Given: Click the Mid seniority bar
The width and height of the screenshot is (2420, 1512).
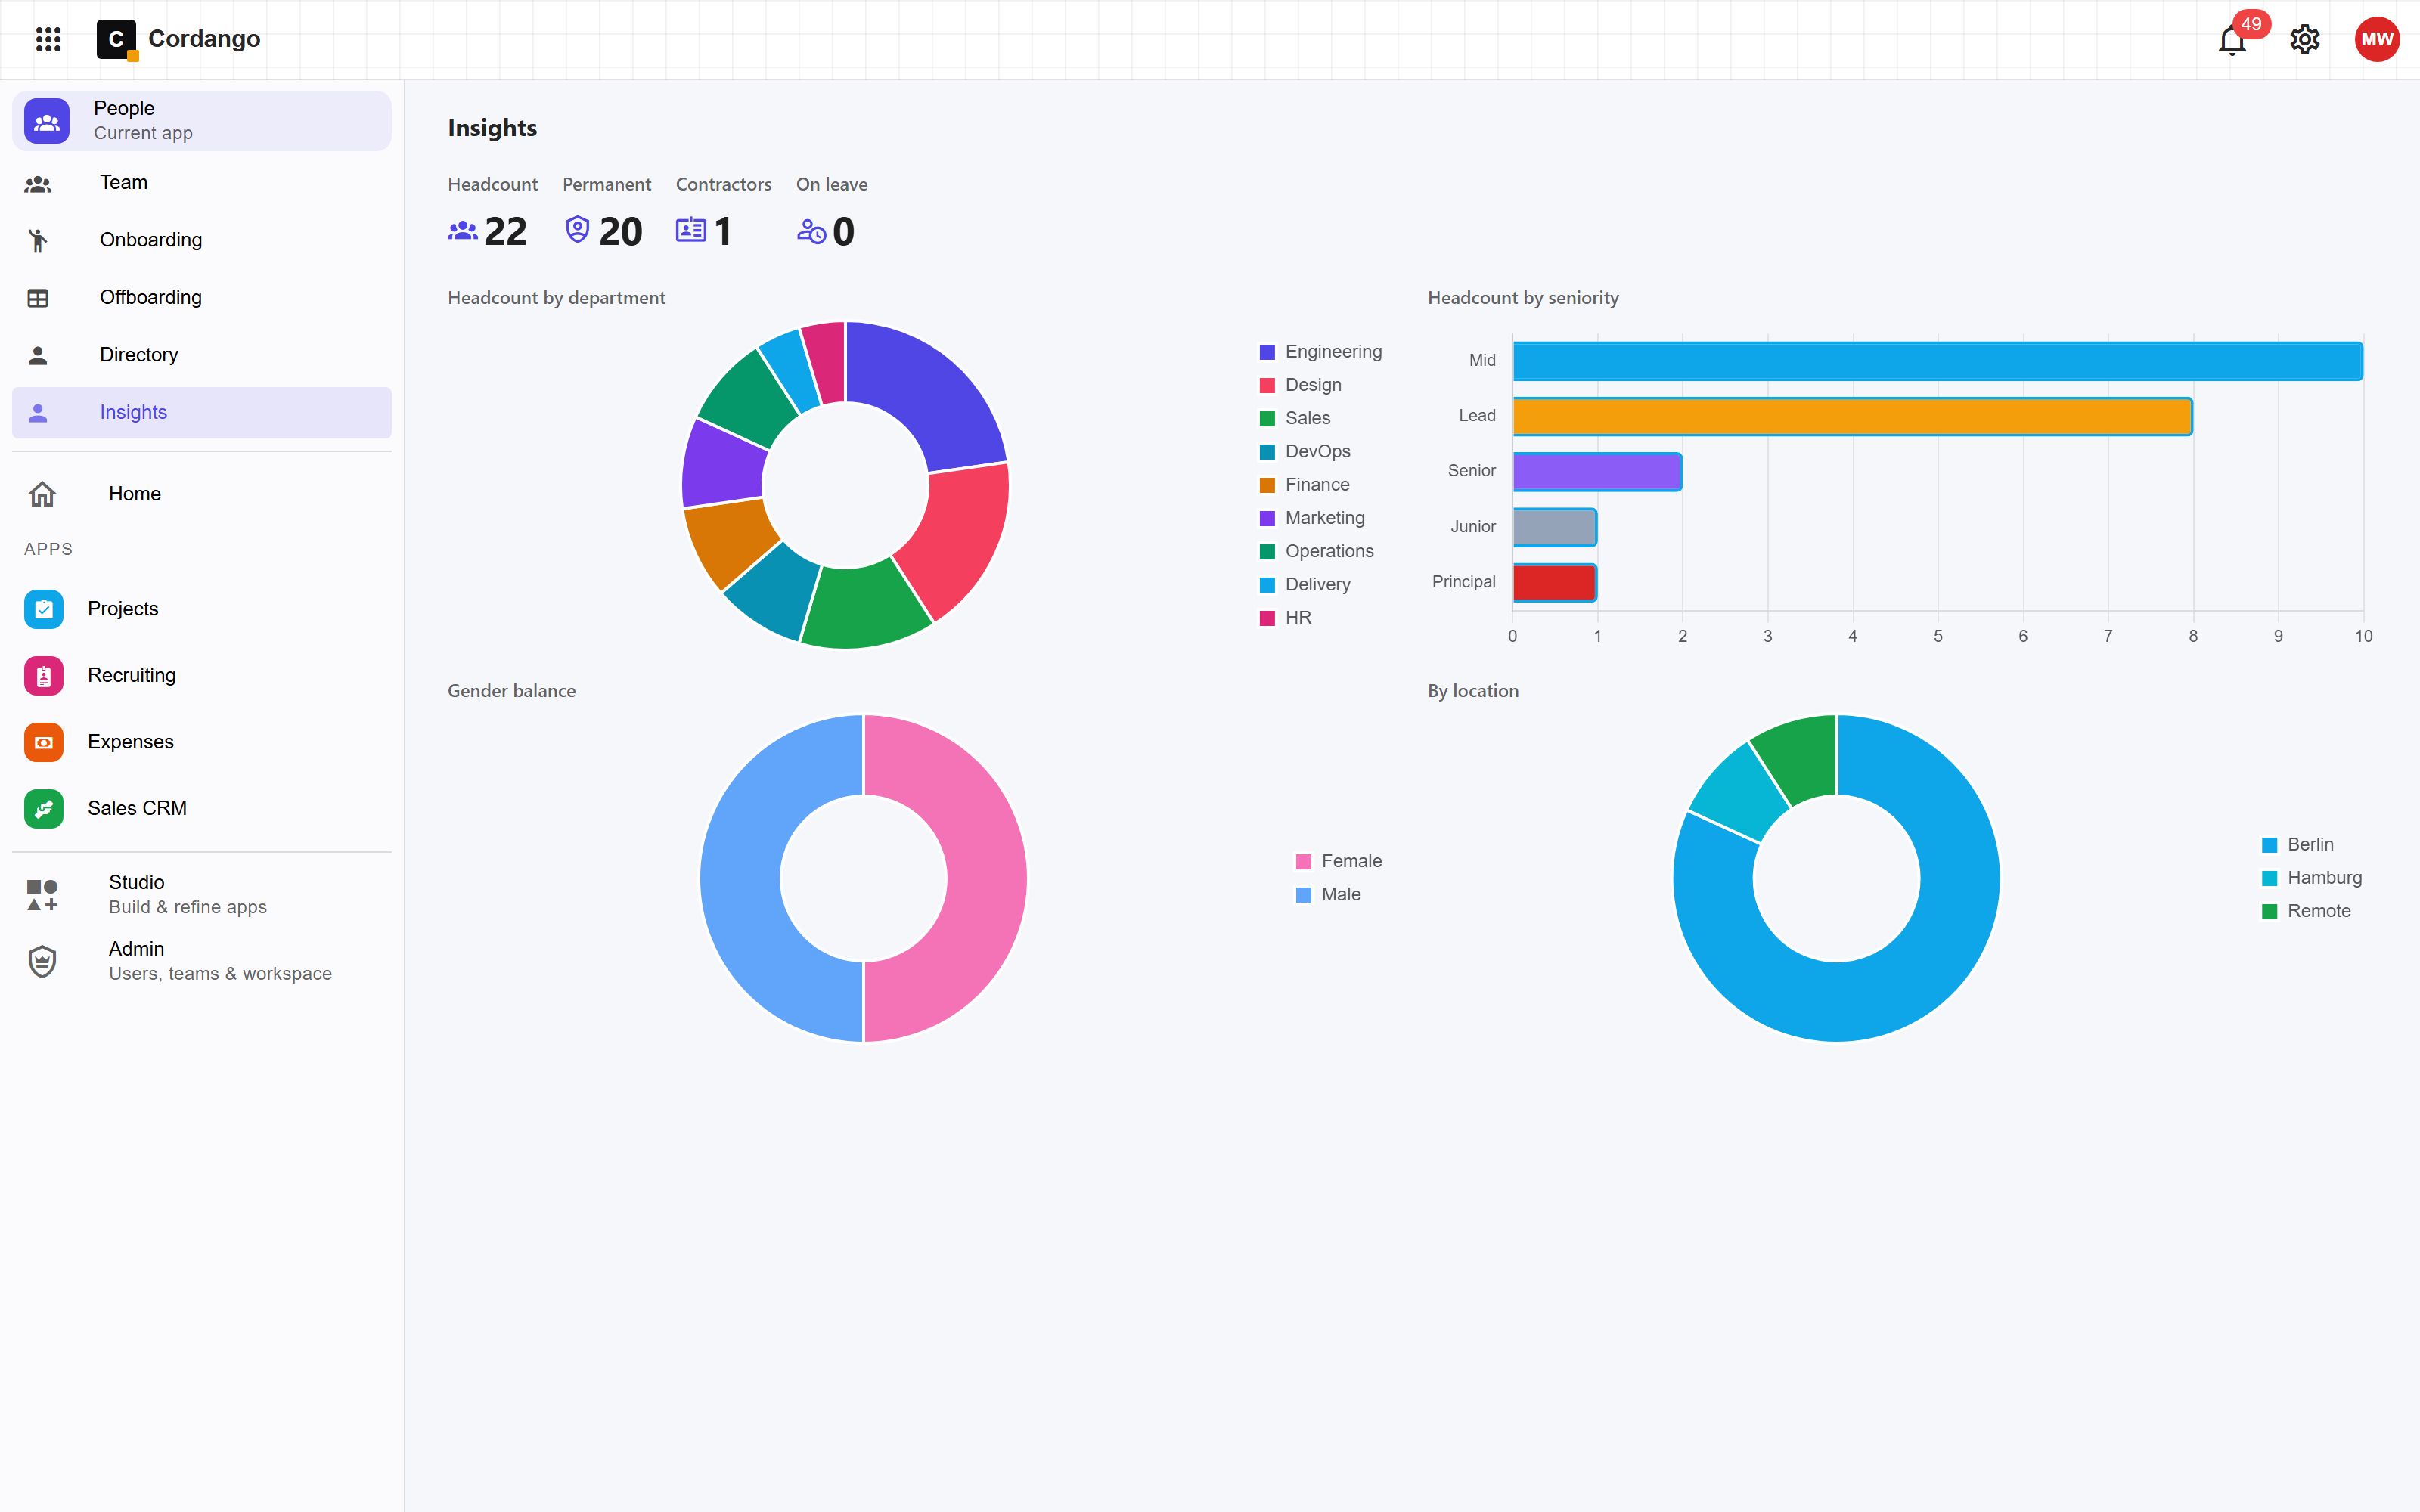Looking at the screenshot, I should point(1937,361).
